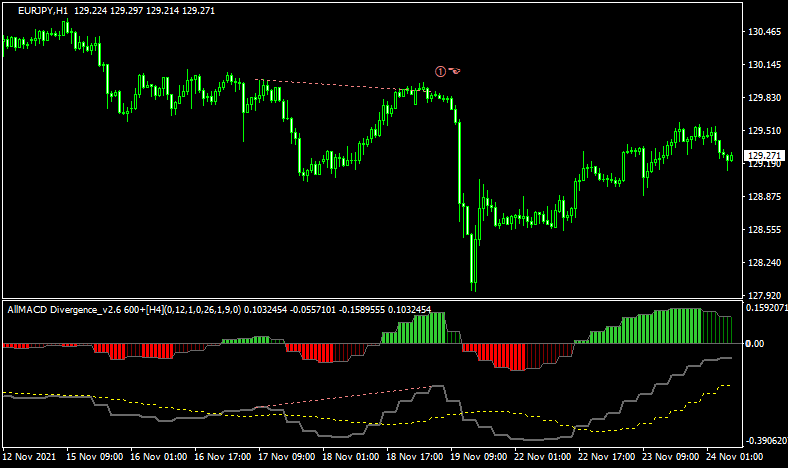Click the pointing hand icon above the candles
Image resolution: width=788 pixels, height=468 pixels.
[x=455, y=70]
